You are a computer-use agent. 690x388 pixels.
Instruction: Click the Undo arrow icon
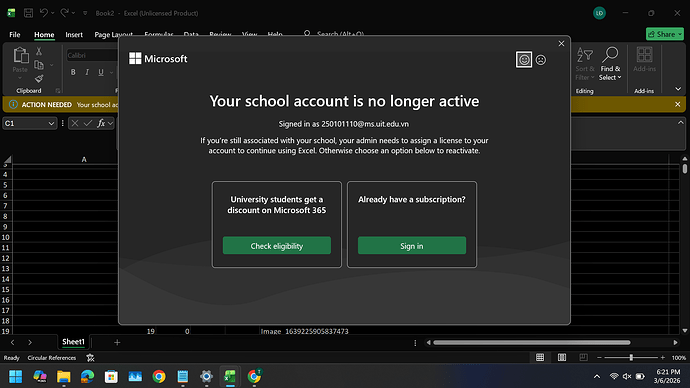(44, 13)
